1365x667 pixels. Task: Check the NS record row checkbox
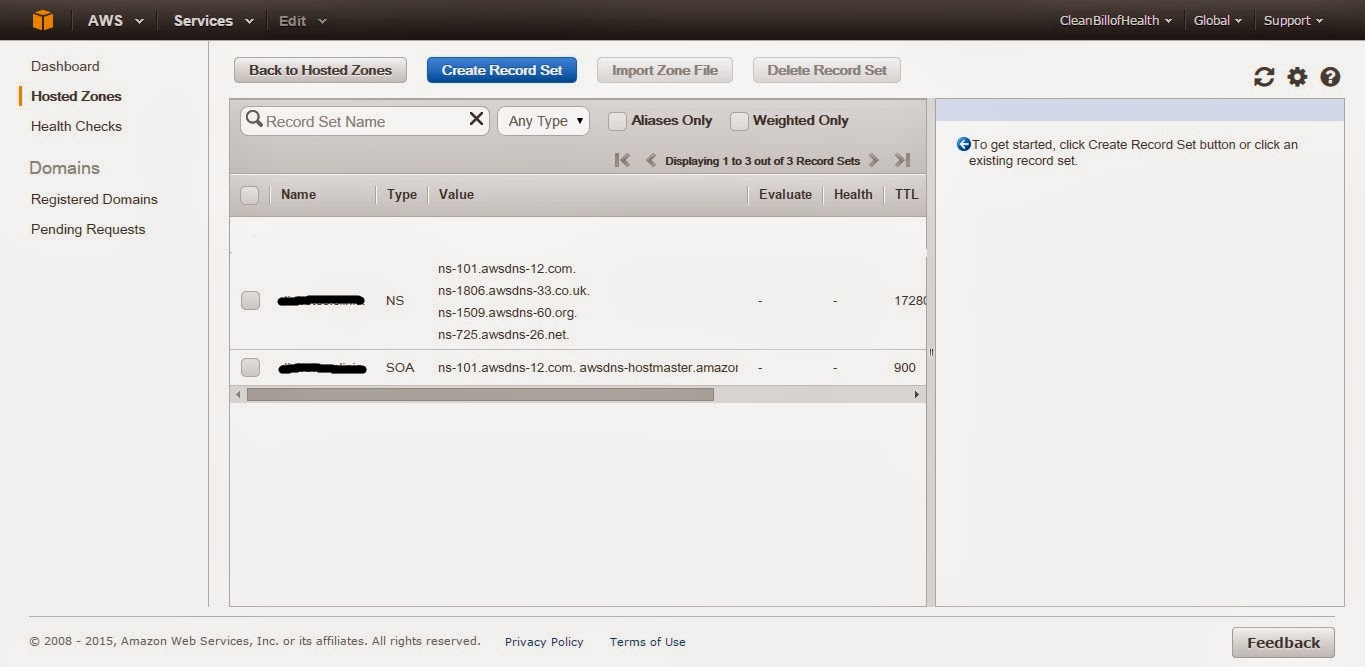pos(250,300)
